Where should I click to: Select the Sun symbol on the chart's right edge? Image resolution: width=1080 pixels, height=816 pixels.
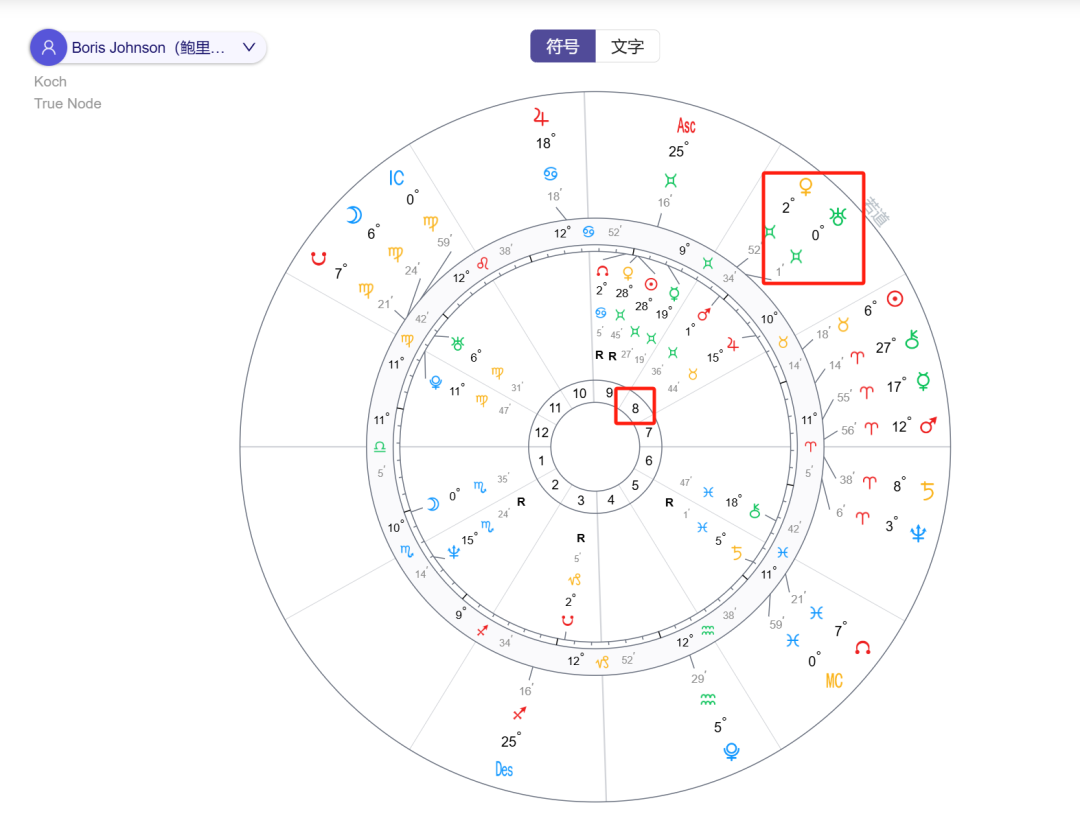click(x=895, y=298)
